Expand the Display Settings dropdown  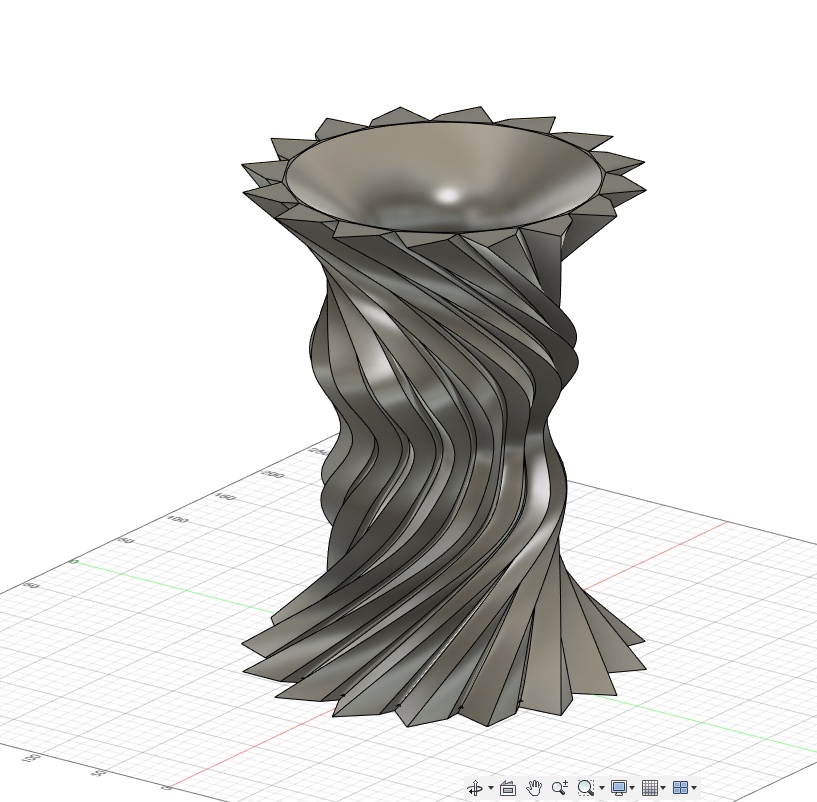click(633, 787)
